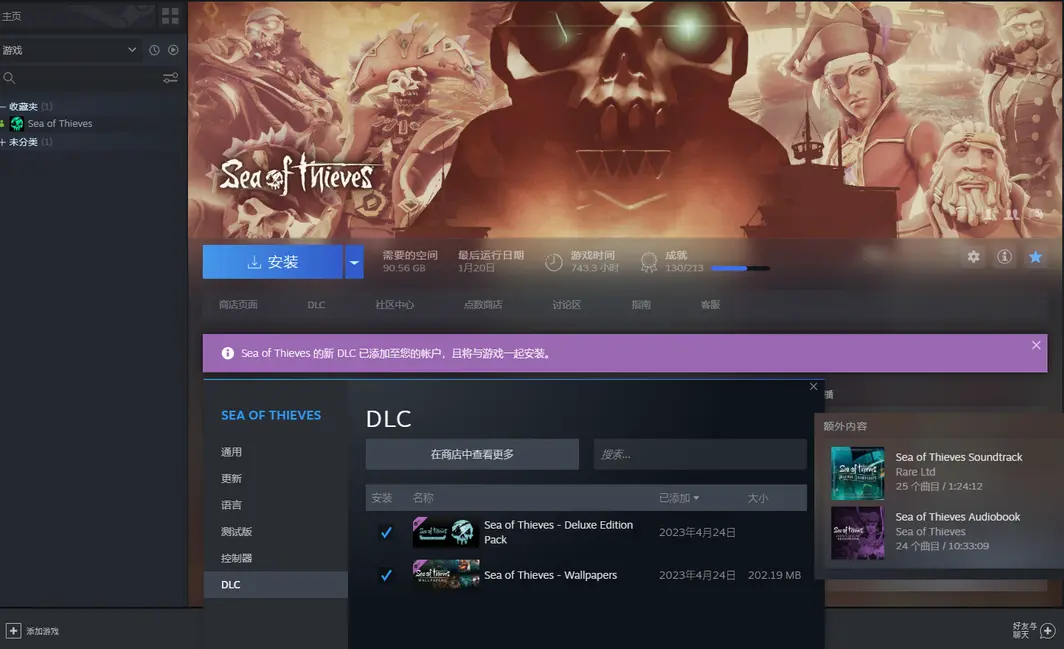Click 'Sea of Thieves - Wallpapers' name
Viewport: 1064px width, 649px height.
click(x=550, y=575)
